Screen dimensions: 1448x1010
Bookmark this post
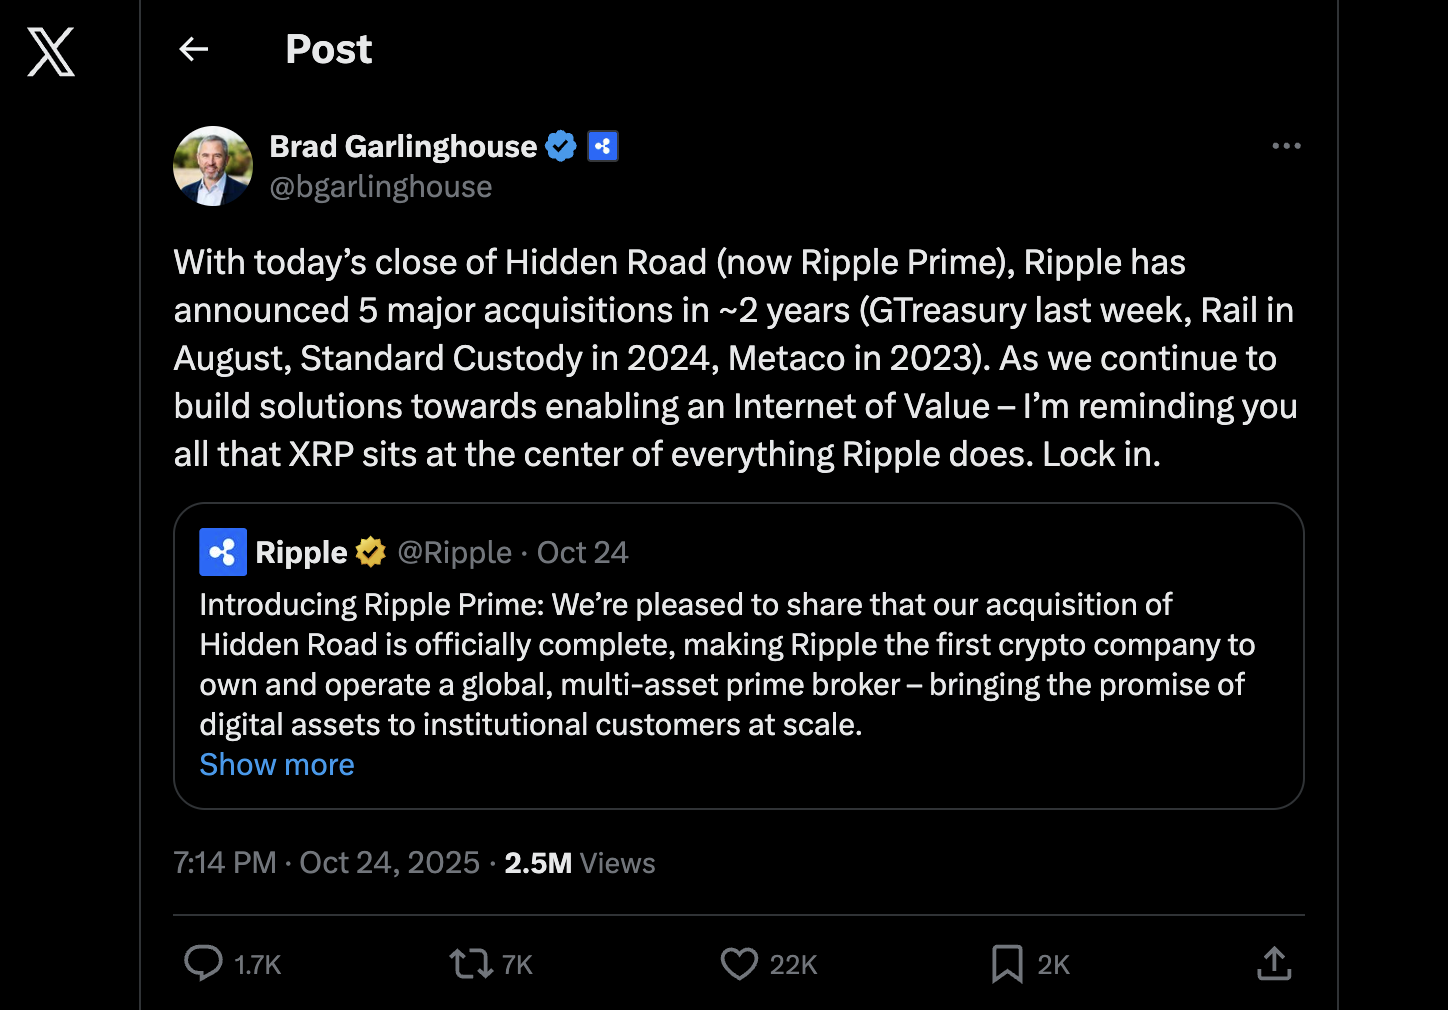[x=1007, y=964]
